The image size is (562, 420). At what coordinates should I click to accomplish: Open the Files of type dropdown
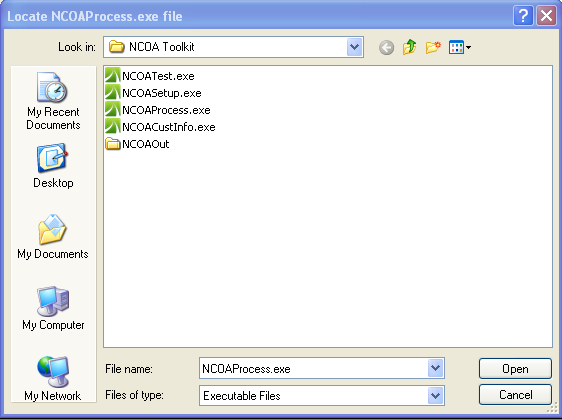(435, 396)
